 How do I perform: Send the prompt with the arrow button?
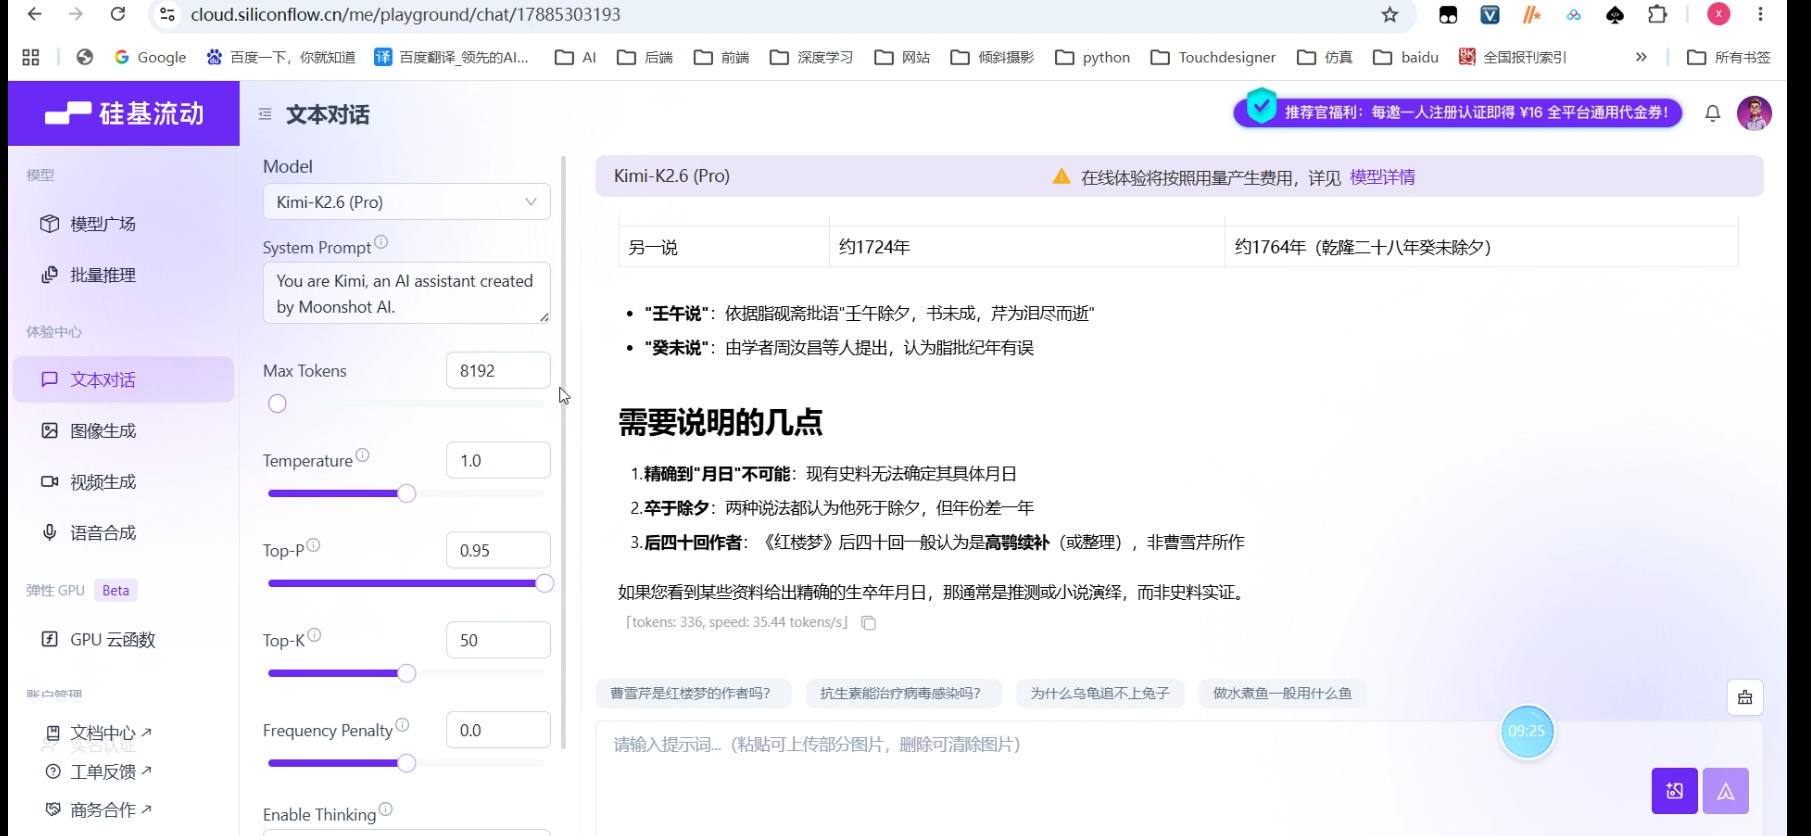click(1726, 791)
